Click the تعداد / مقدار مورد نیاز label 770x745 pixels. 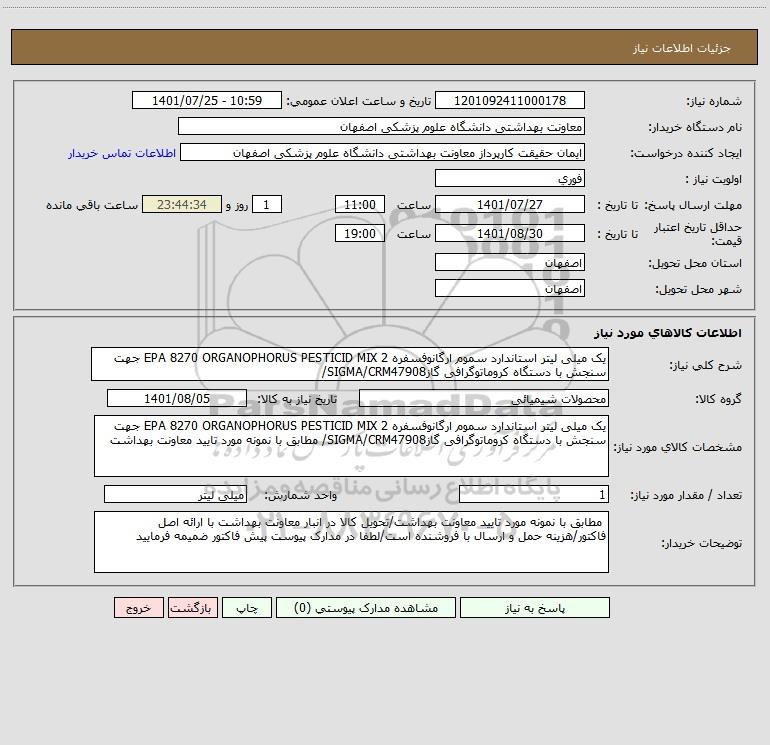pyautogui.click(x=686, y=495)
